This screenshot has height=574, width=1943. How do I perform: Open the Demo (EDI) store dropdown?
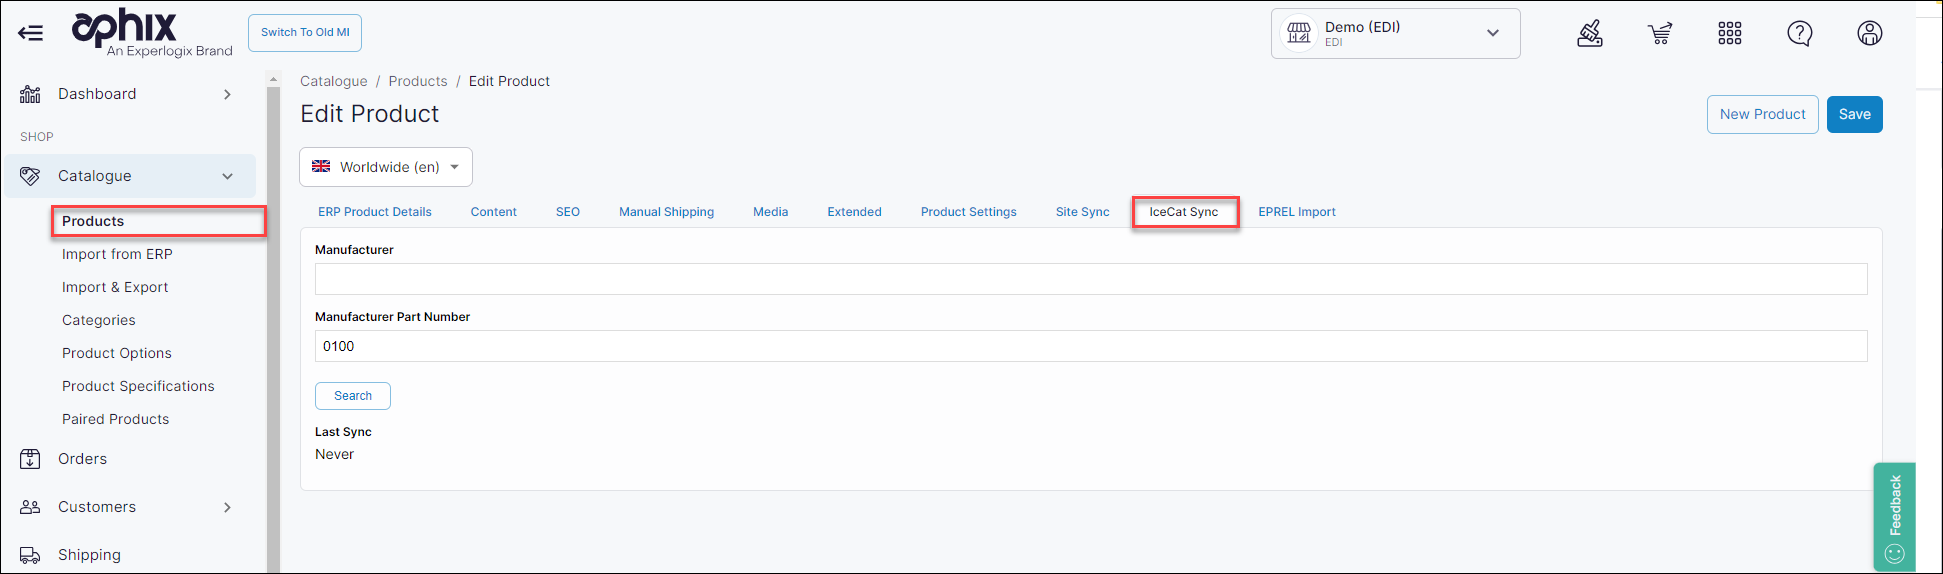(x=1395, y=34)
